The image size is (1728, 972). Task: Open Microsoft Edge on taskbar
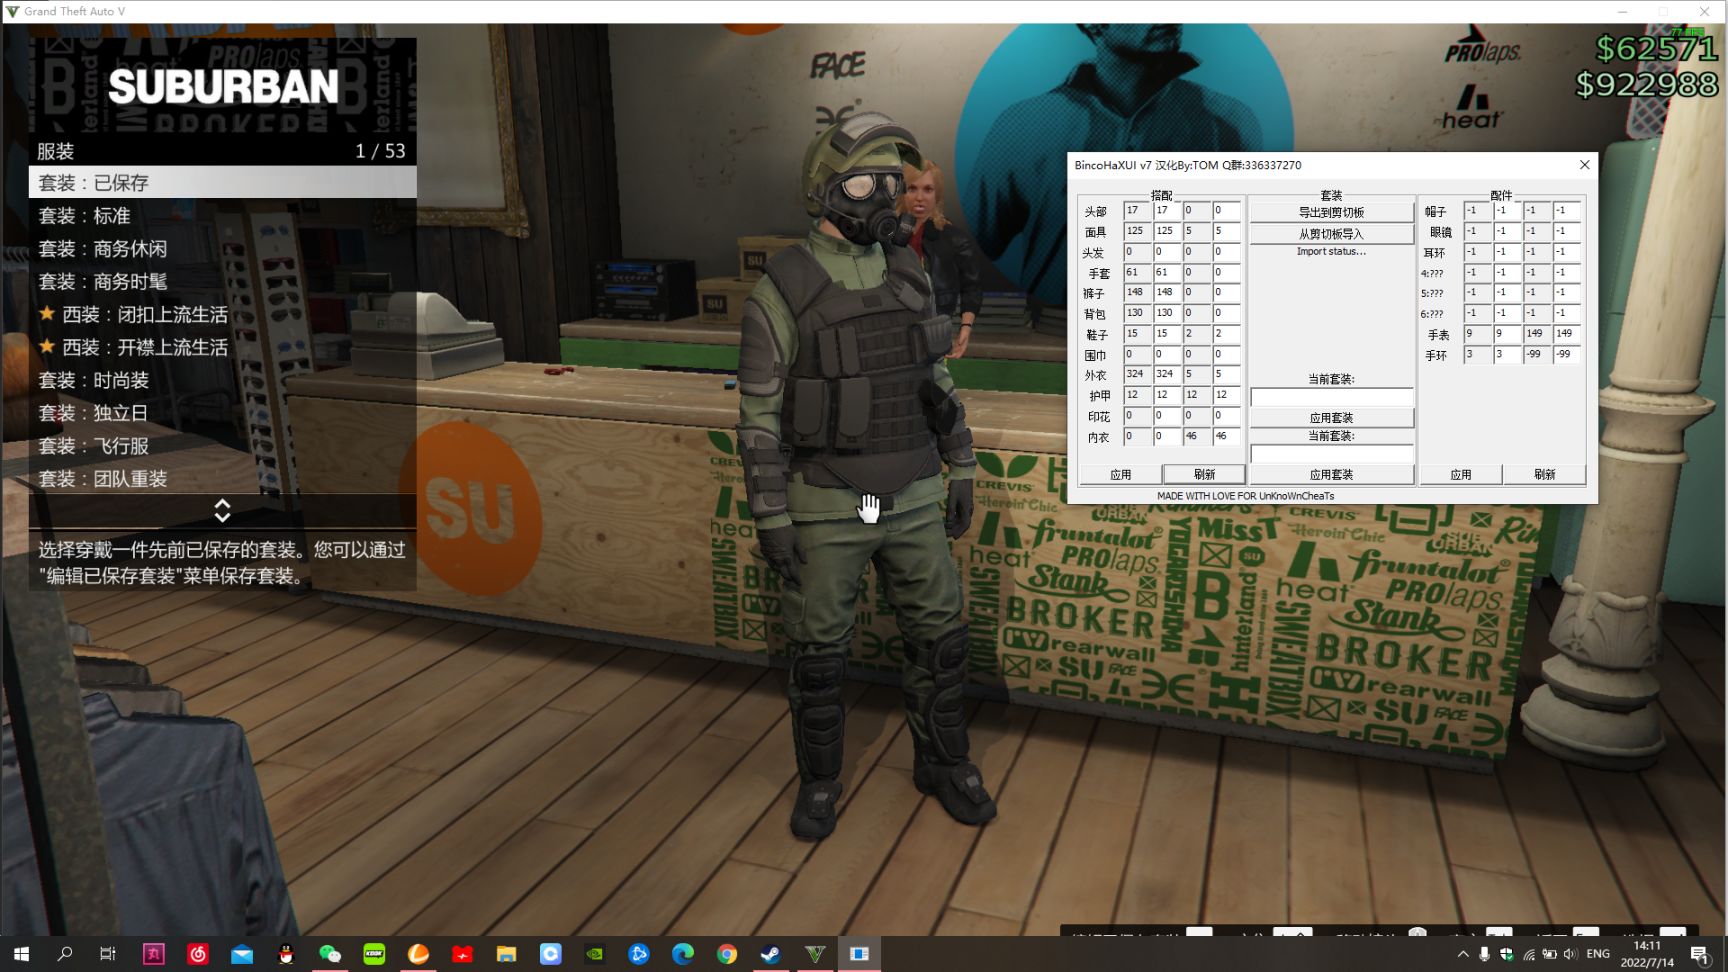682,954
